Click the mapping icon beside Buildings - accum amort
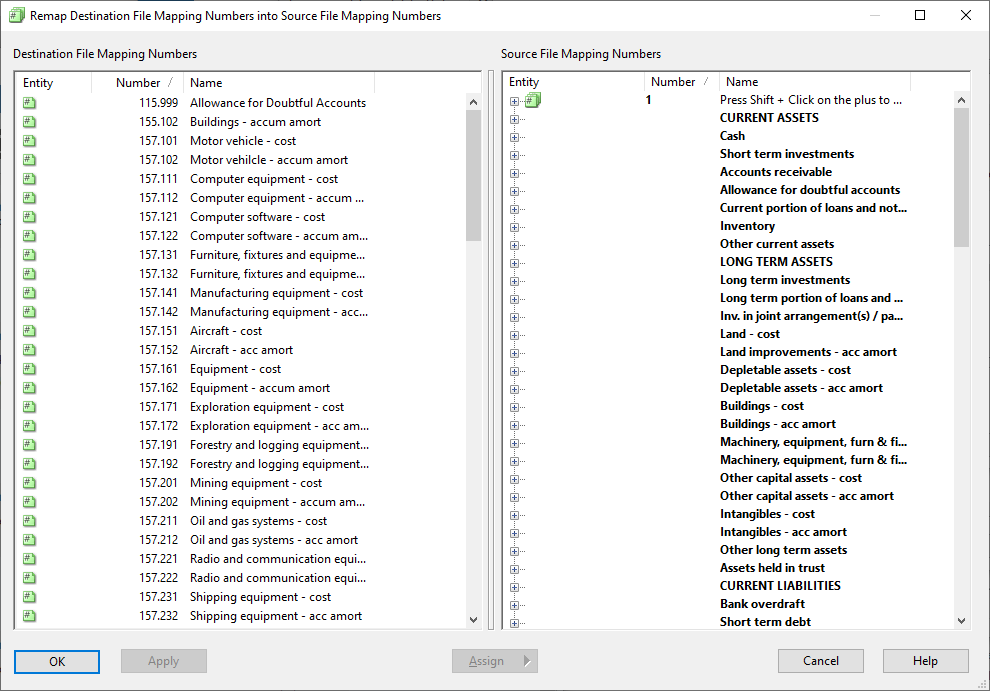 [29, 122]
